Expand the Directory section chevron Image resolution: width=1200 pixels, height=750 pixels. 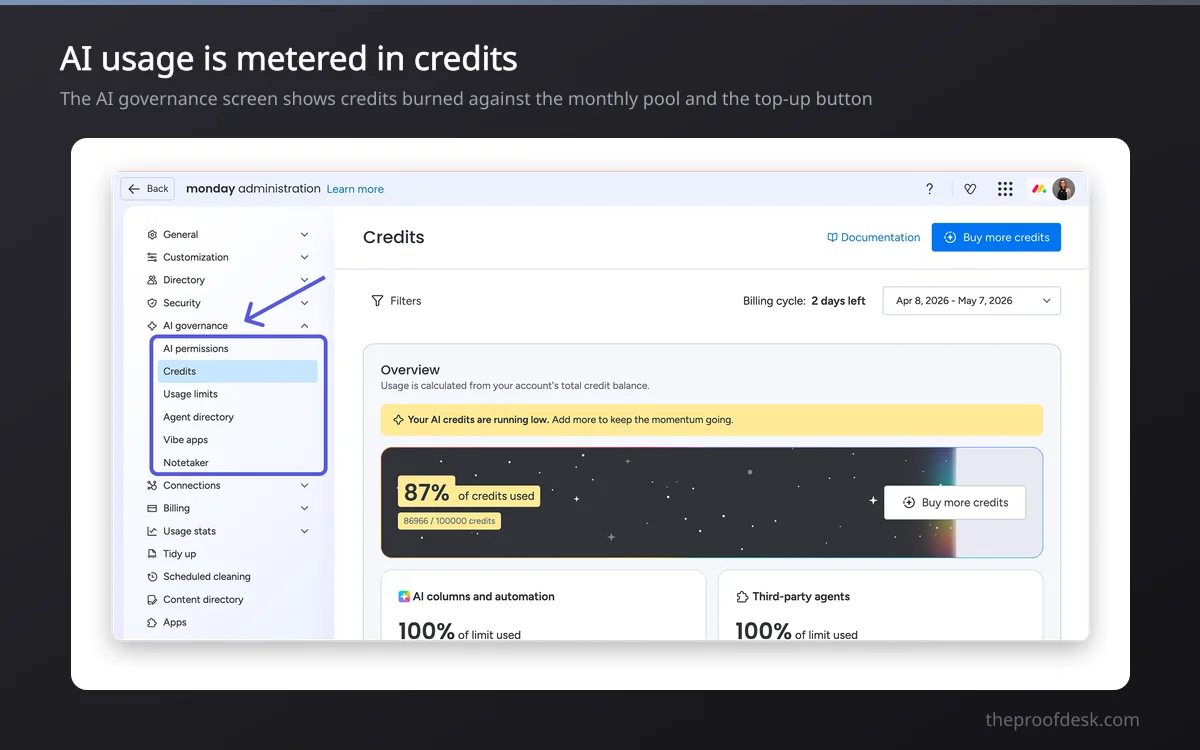pos(305,280)
